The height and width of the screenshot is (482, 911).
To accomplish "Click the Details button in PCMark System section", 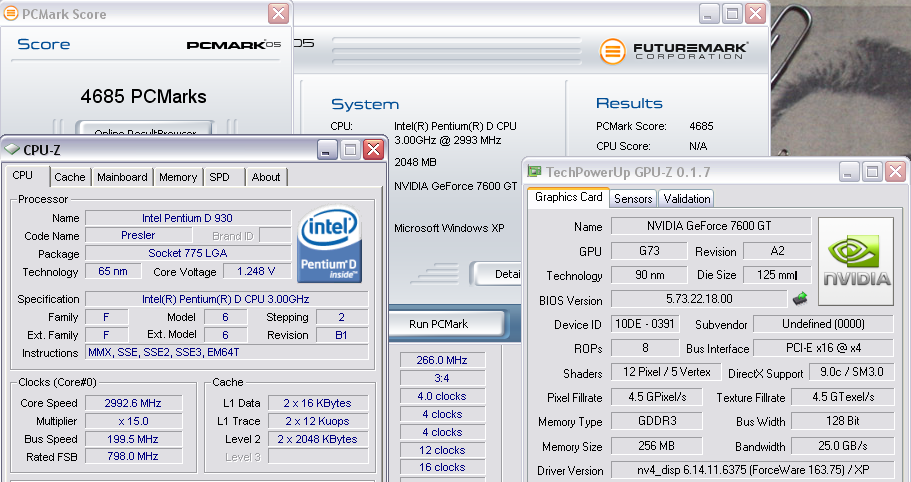I will click(x=497, y=274).
